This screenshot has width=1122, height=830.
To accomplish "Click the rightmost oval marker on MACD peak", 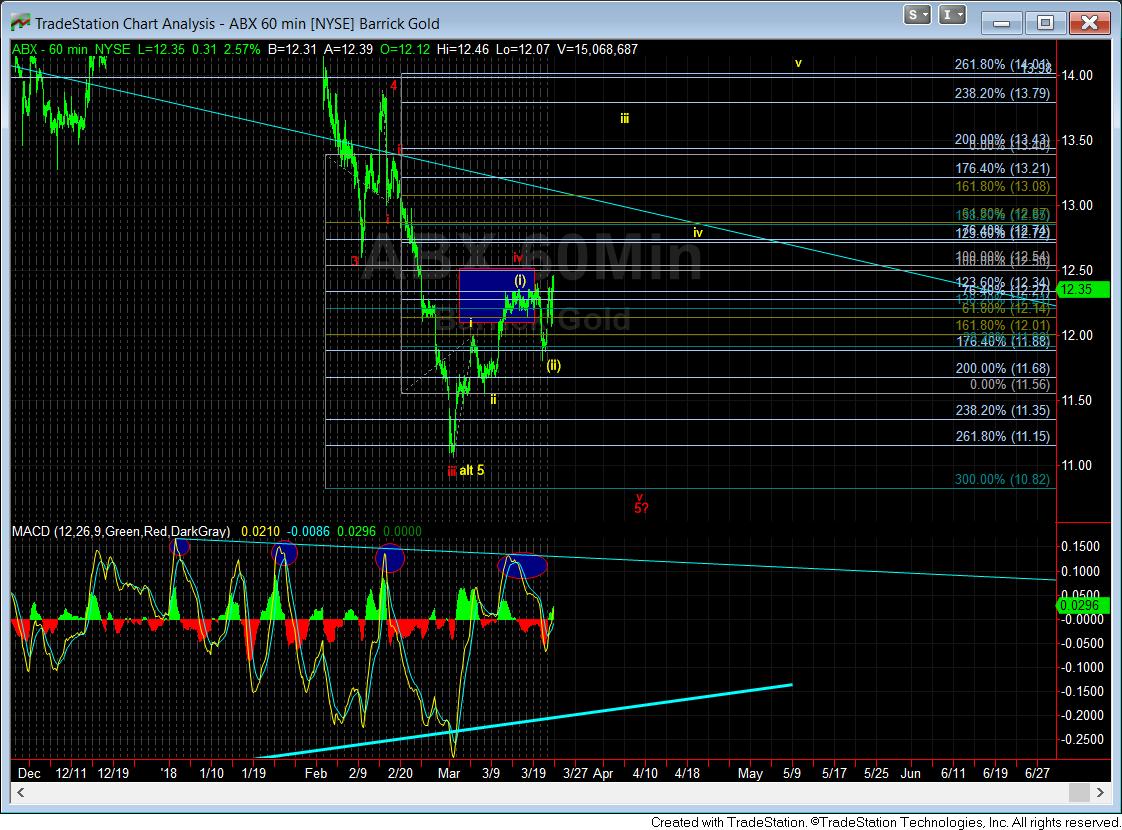I will (522, 565).
